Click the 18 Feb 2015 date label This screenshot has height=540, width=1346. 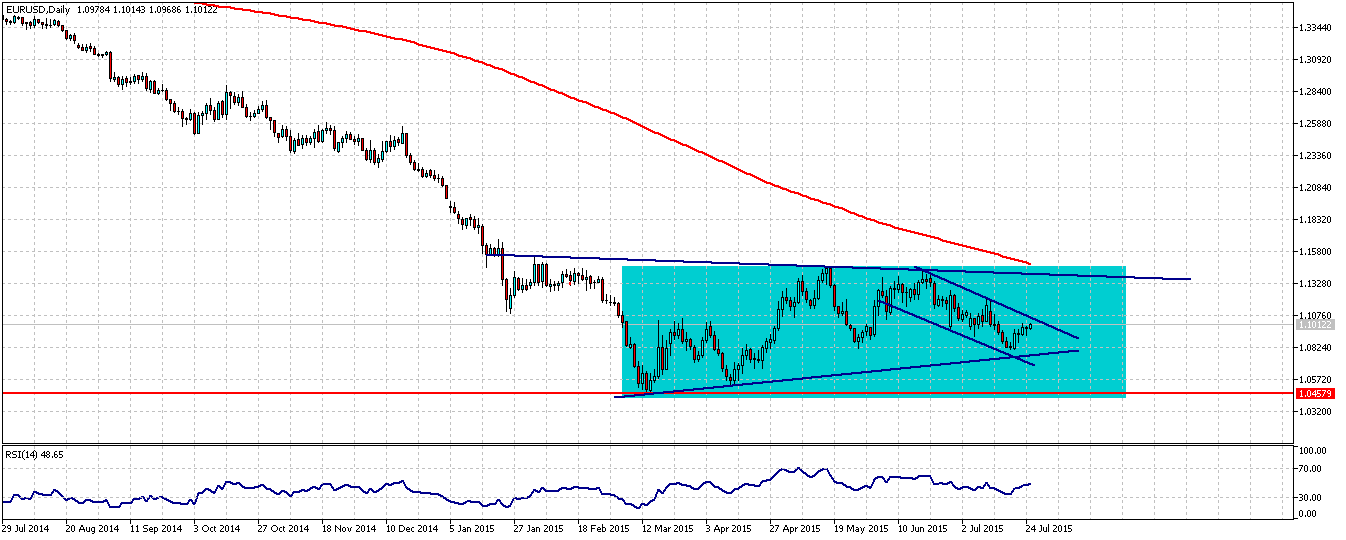[x=602, y=527]
